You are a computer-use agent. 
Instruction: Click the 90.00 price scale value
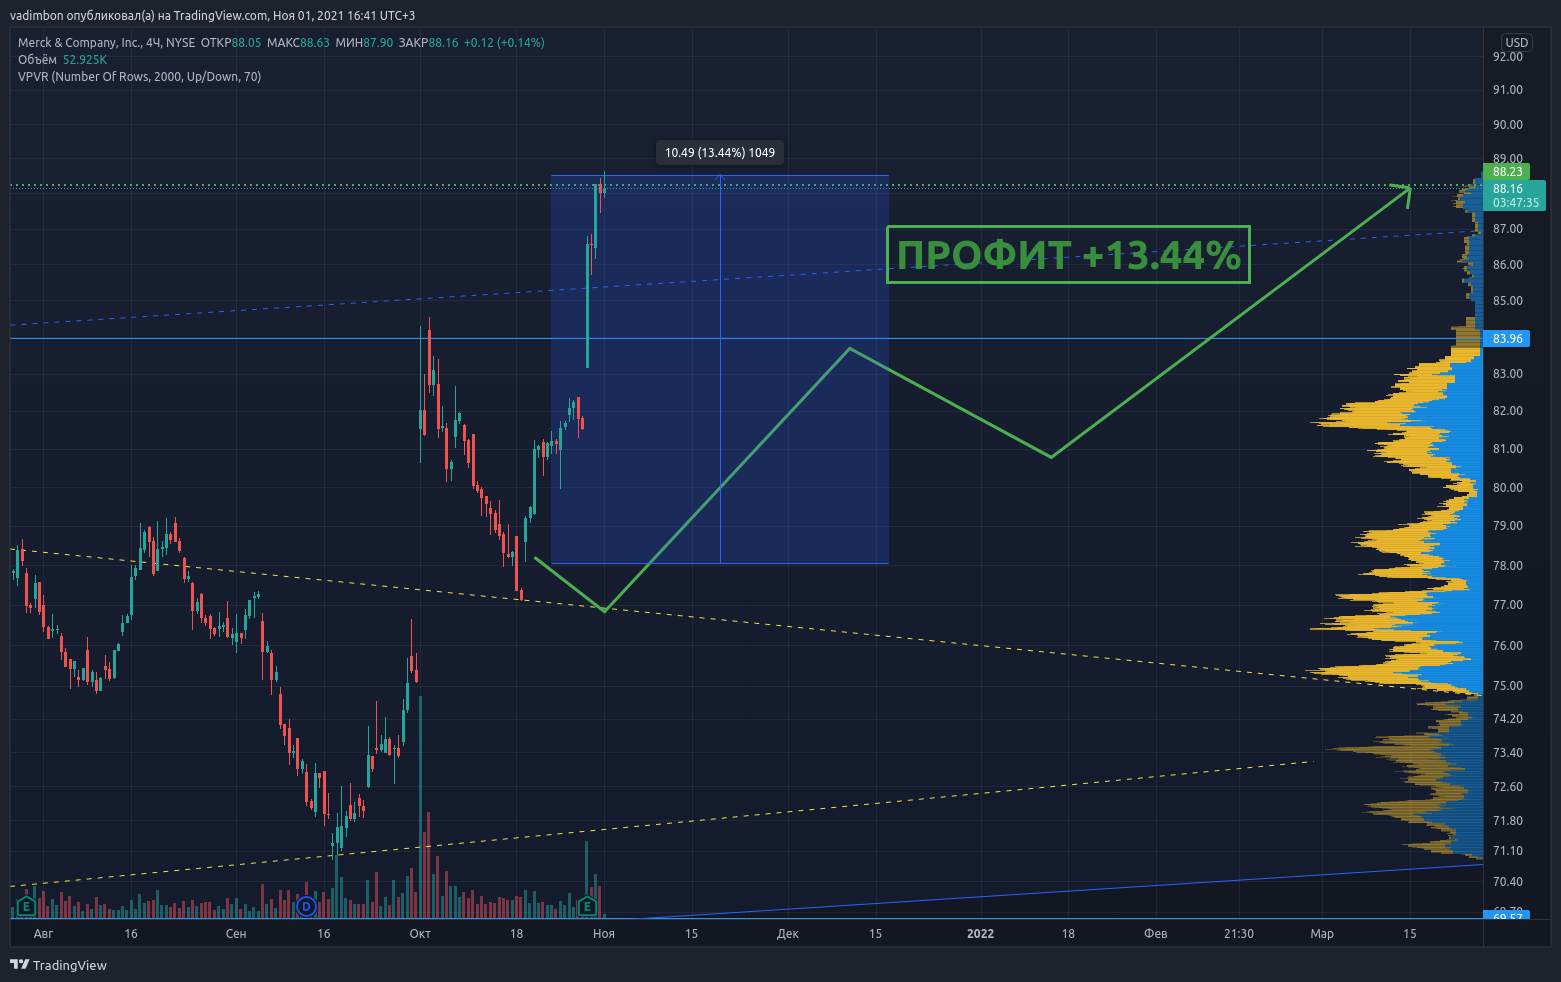coord(1508,125)
